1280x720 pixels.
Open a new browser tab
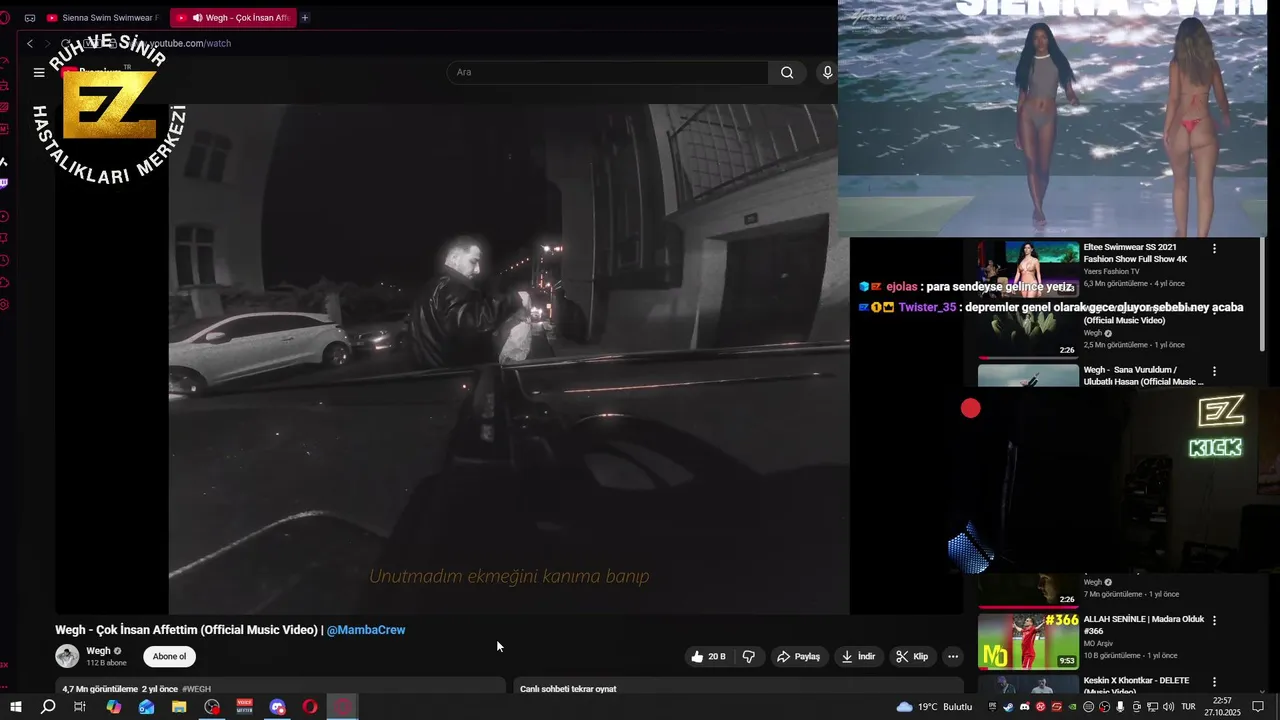(x=305, y=17)
